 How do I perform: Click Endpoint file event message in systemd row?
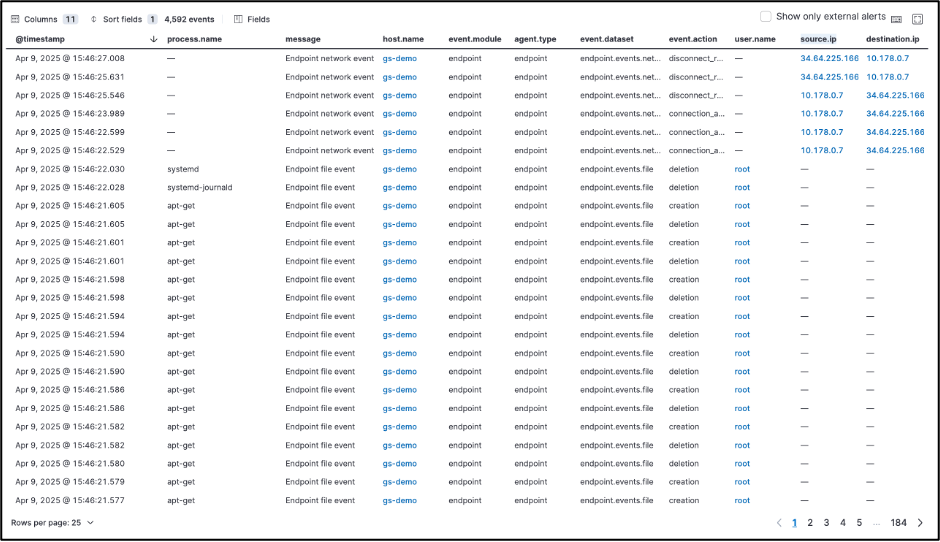point(320,169)
